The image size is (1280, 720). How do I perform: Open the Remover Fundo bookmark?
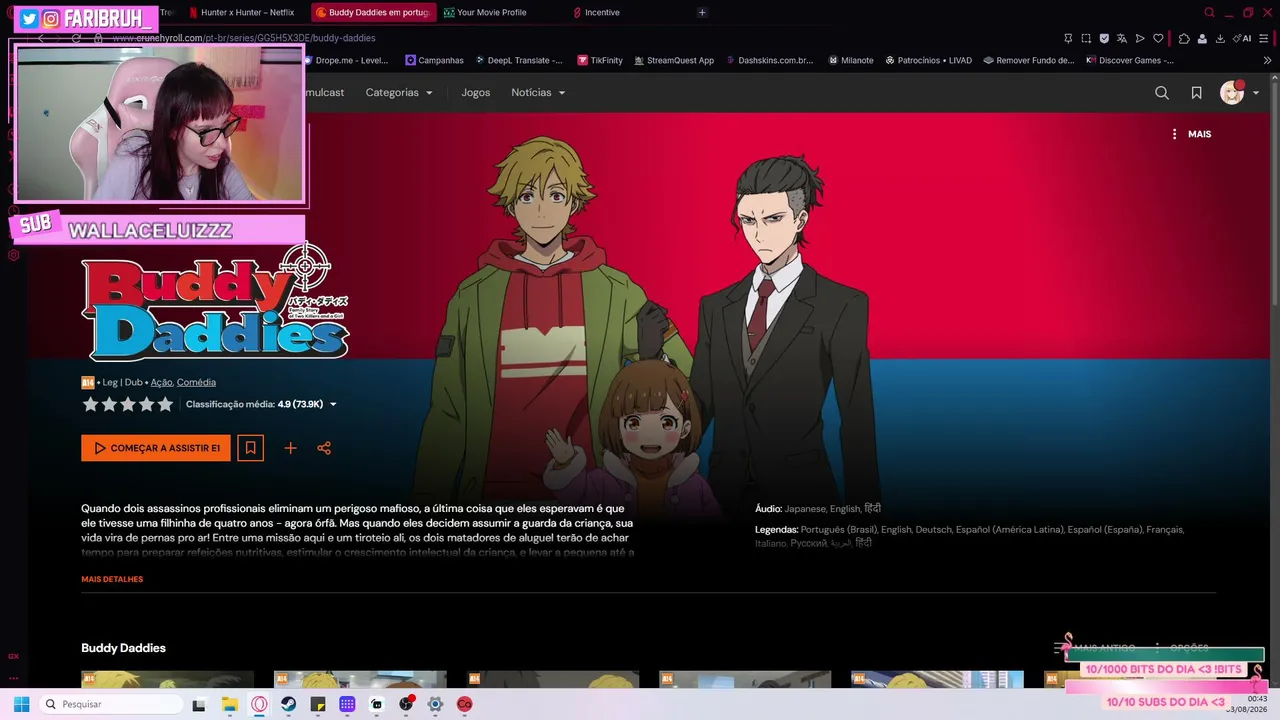pyautogui.click(x=1028, y=60)
